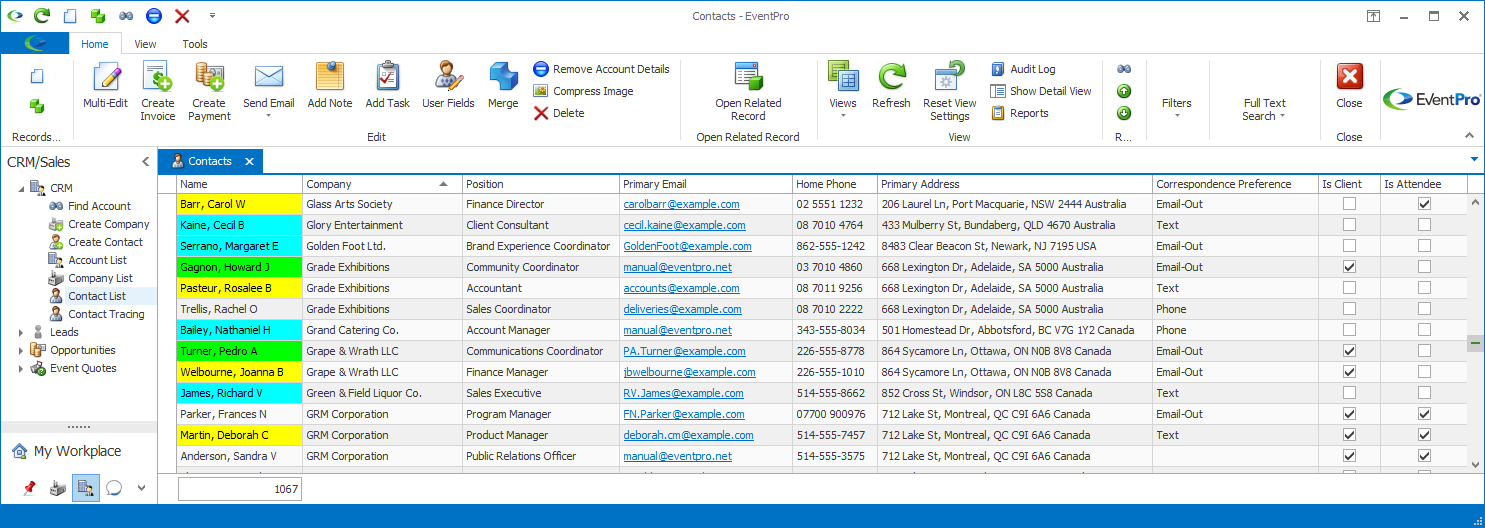The height and width of the screenshot is (528, 1485).
Task: Toggle the Is Attendee checkbox for Barr, Carol W
Action: 1424,204
